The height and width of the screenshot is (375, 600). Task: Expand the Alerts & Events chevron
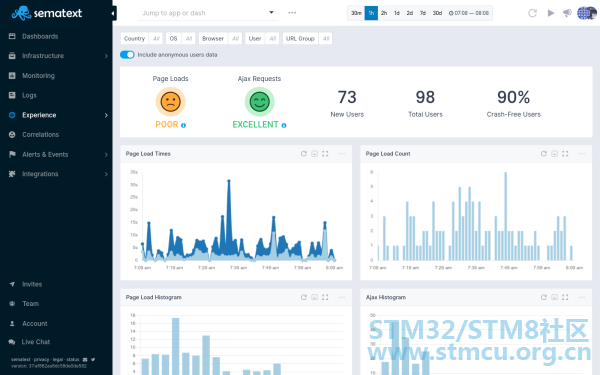pyautogui.click(x=106, y=155)
